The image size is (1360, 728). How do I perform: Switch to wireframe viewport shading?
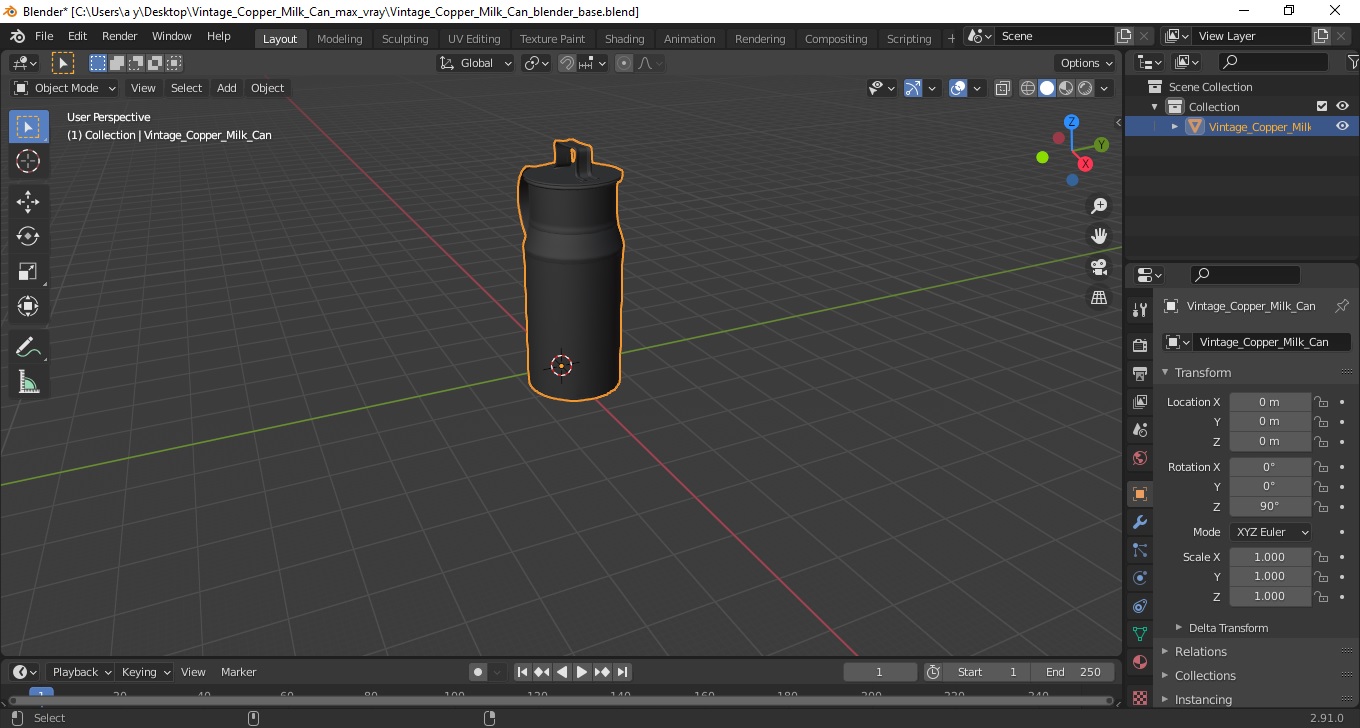pos(1028,88)
